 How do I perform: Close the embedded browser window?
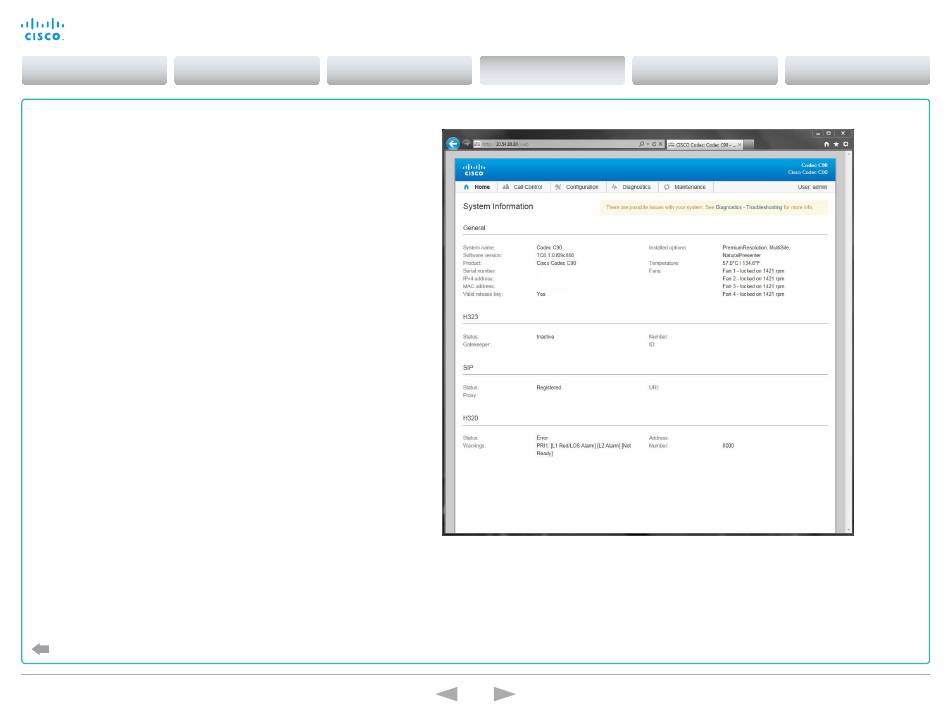[843, 133]
